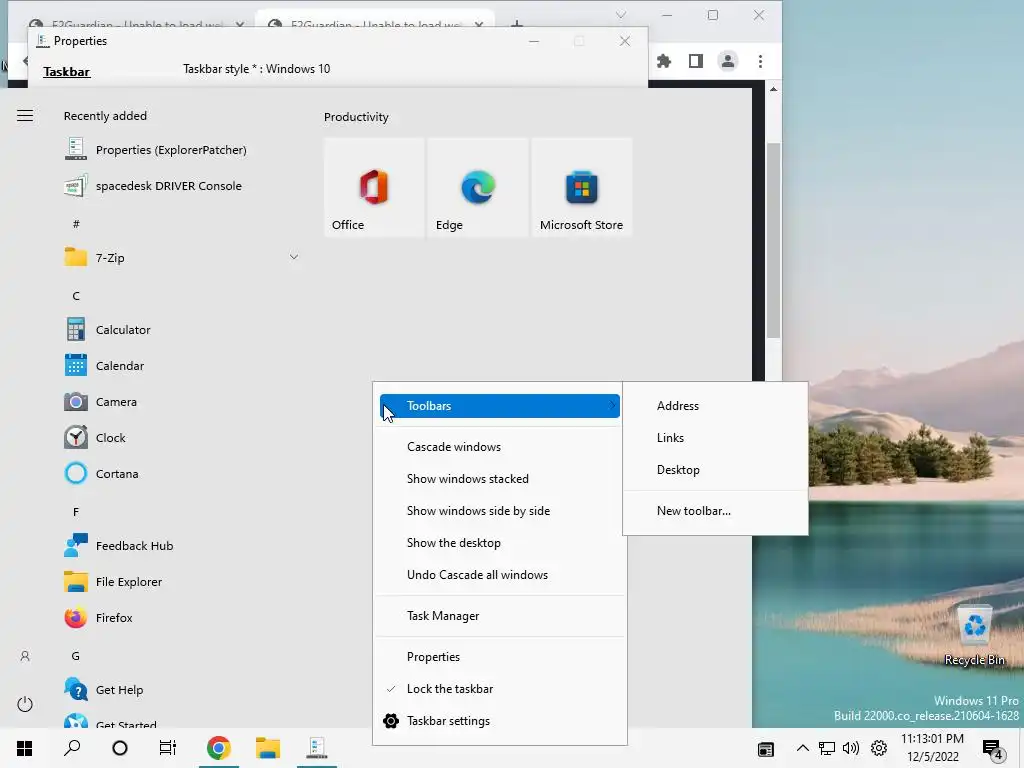The image size is (1024, 768).
Task: Expand the 7-Zip folder chevron
Action: click(294, 257)
